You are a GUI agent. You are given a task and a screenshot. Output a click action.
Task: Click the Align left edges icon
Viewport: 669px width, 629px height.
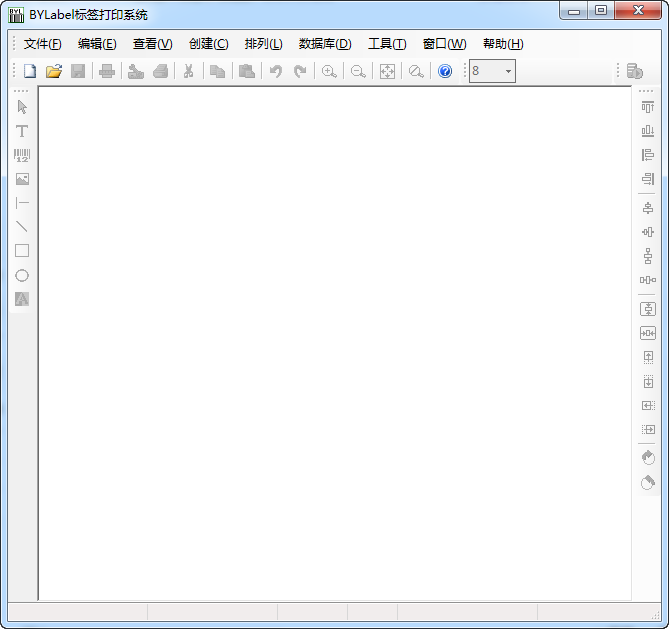pyautogui.click(x=648, y=154)
